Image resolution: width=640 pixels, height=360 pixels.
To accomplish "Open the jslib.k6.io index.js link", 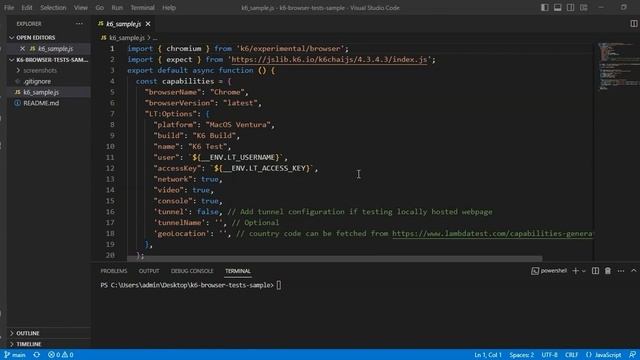I will click(x=329, y=60).
